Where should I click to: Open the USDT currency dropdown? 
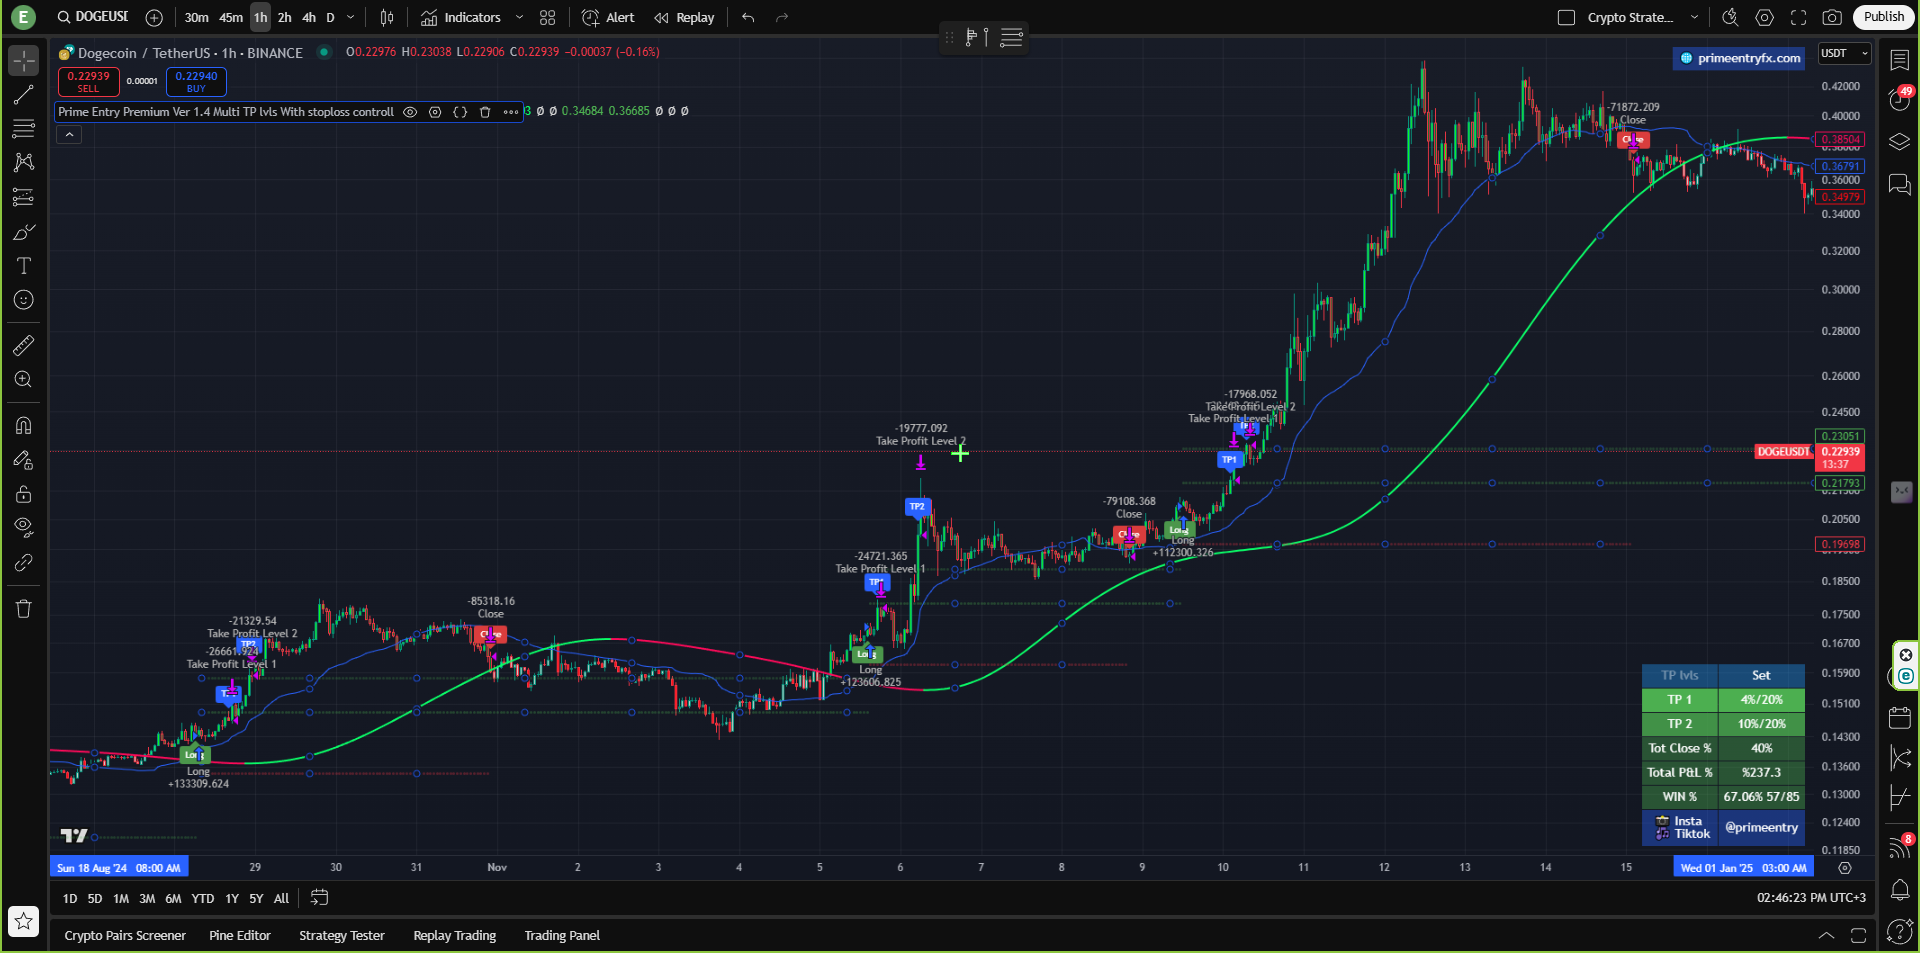pyautogui.click(x=1844, y=54)
